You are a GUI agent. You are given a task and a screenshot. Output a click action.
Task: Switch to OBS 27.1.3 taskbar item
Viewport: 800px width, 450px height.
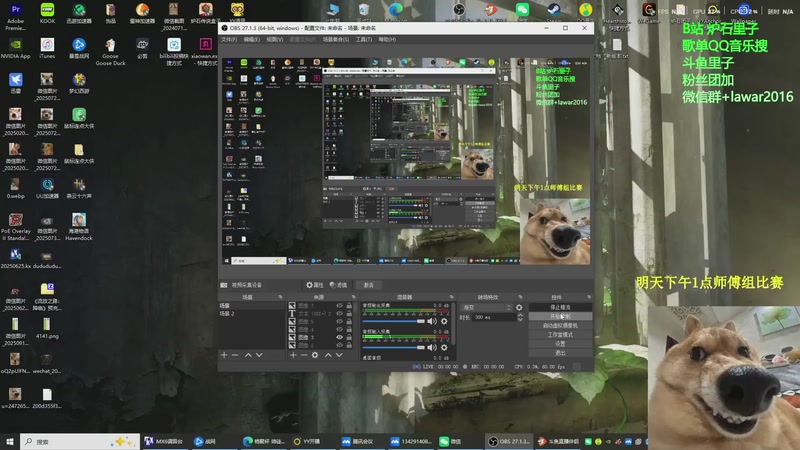(x=510, y=441)
